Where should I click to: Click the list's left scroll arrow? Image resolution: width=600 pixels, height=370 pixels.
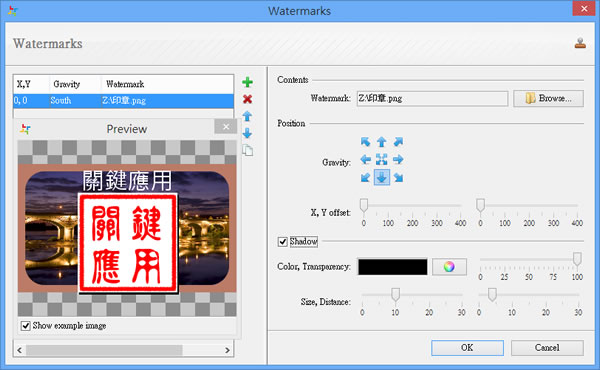point(20,350)
